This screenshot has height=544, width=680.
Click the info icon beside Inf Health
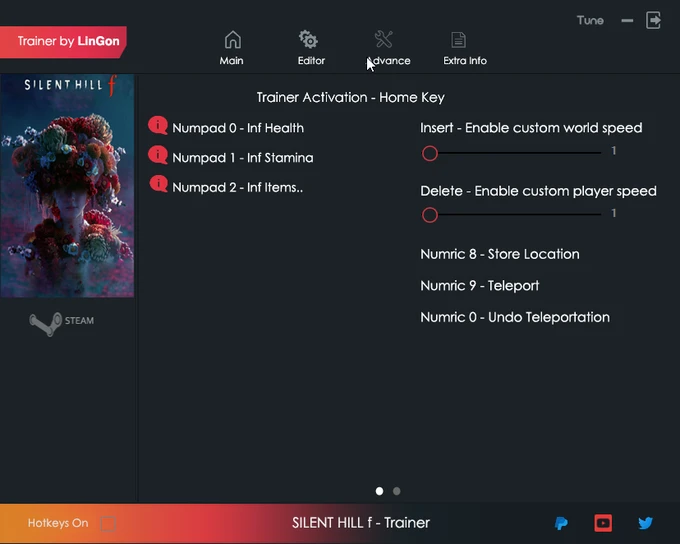pyautogui.click(x=158, y=125)
